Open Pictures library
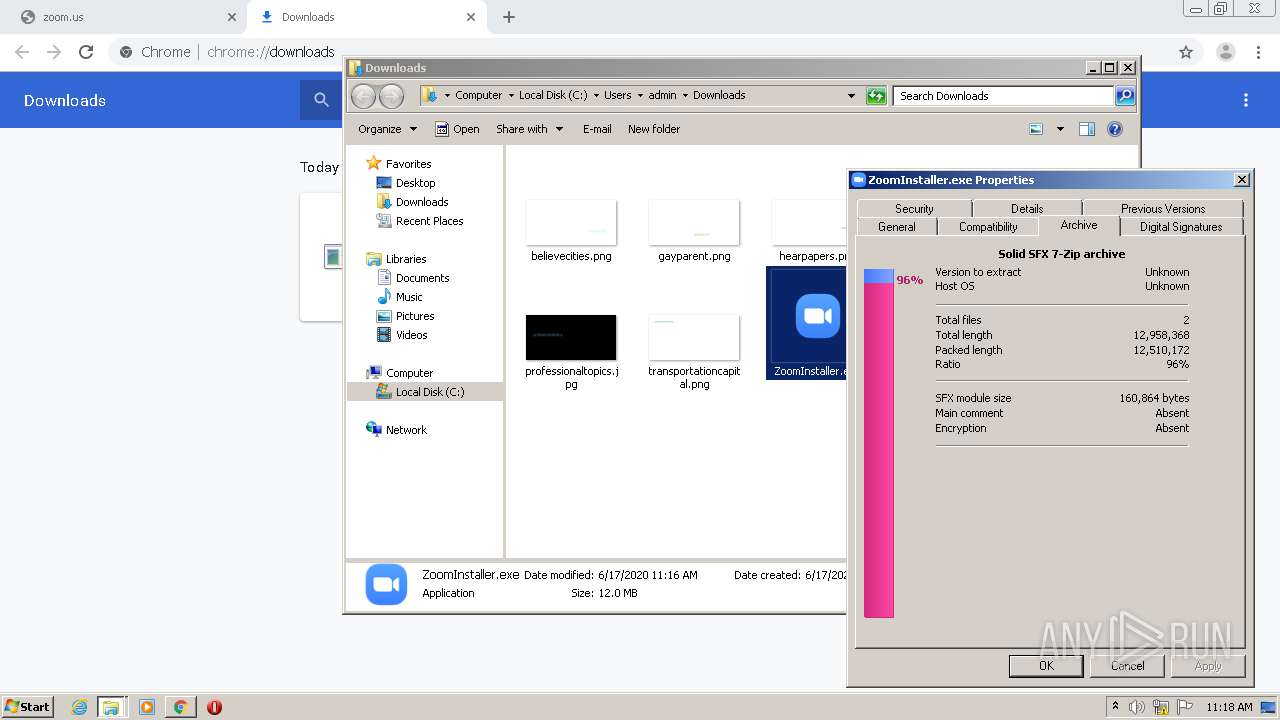The image size is (1280, 720). [x=415, y=316]
